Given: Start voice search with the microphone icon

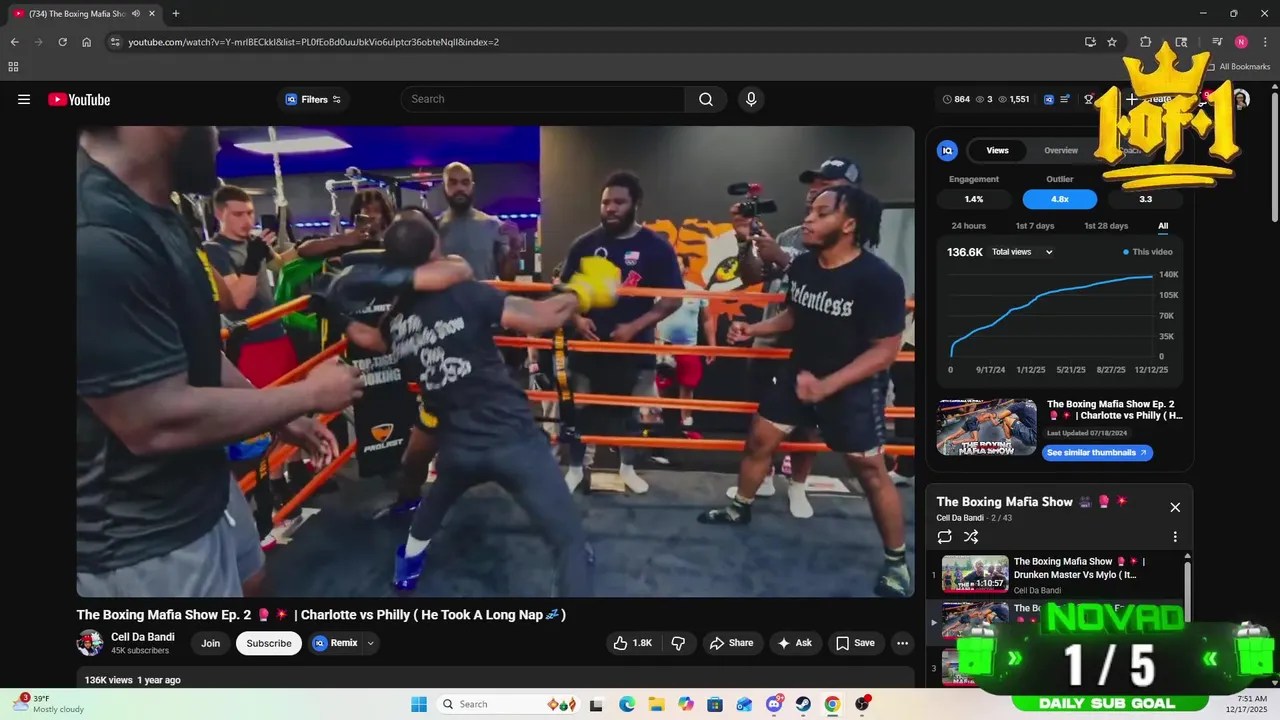Looking at the screenshot, I should pos(751,99).
